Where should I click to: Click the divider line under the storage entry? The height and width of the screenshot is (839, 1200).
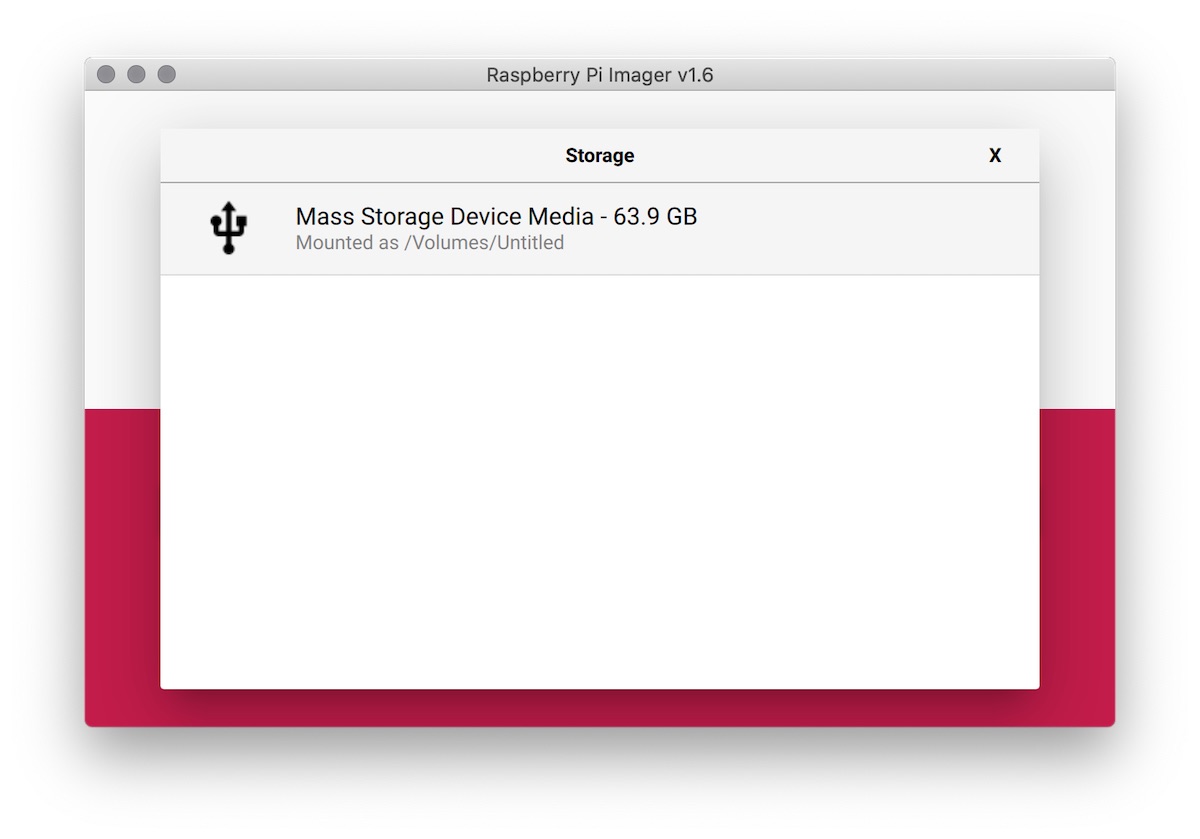click(600, 274)
